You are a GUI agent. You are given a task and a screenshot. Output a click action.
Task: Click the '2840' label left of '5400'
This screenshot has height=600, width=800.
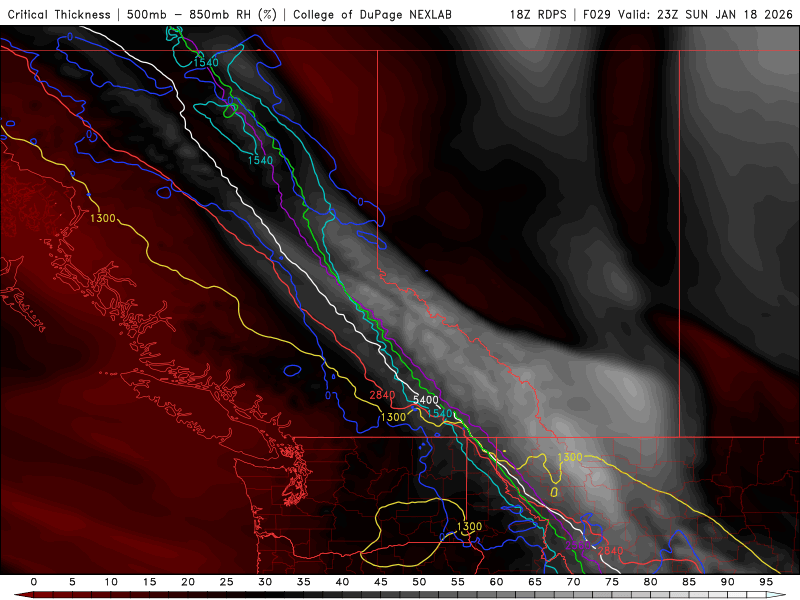point(382,395)
